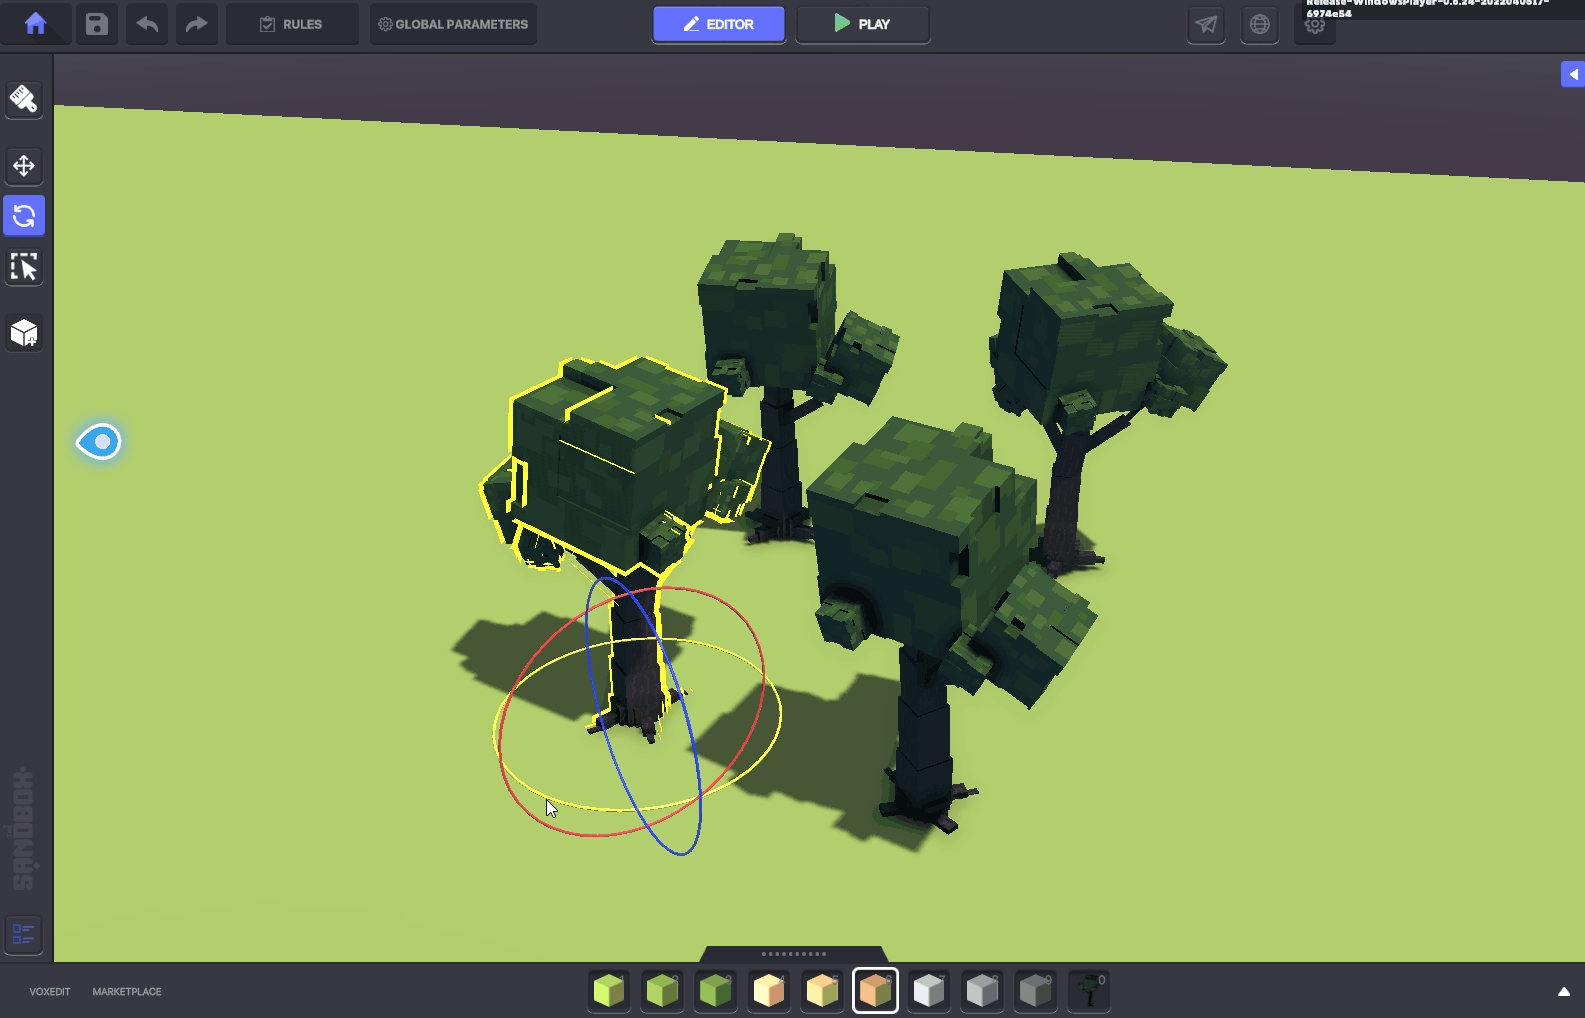Select the Rotate tool
Viewport: 1585px width, 1018px height.
(x=24, y=216)
